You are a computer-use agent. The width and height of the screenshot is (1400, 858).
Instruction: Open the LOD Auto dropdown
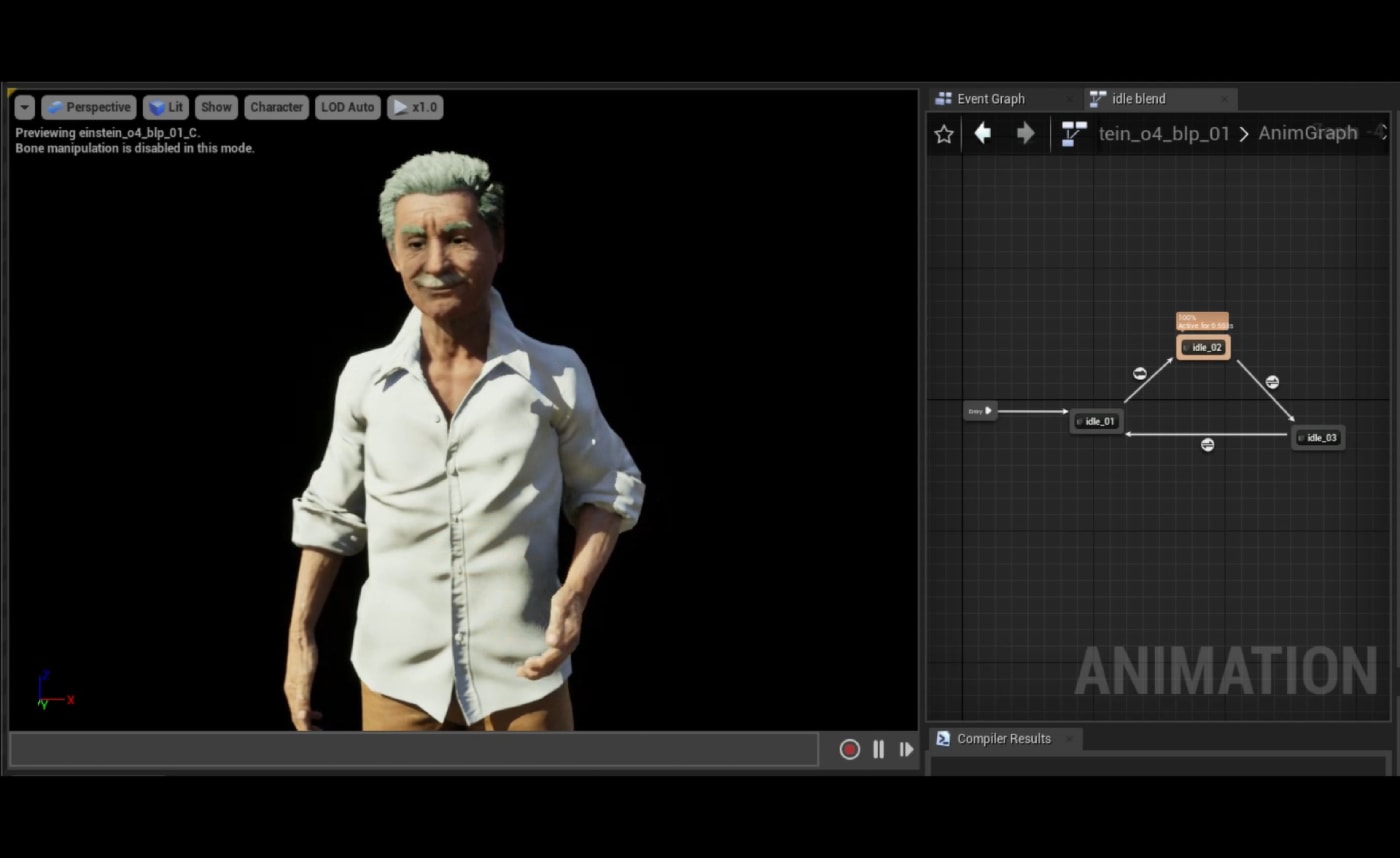click(x=347, y=107)
